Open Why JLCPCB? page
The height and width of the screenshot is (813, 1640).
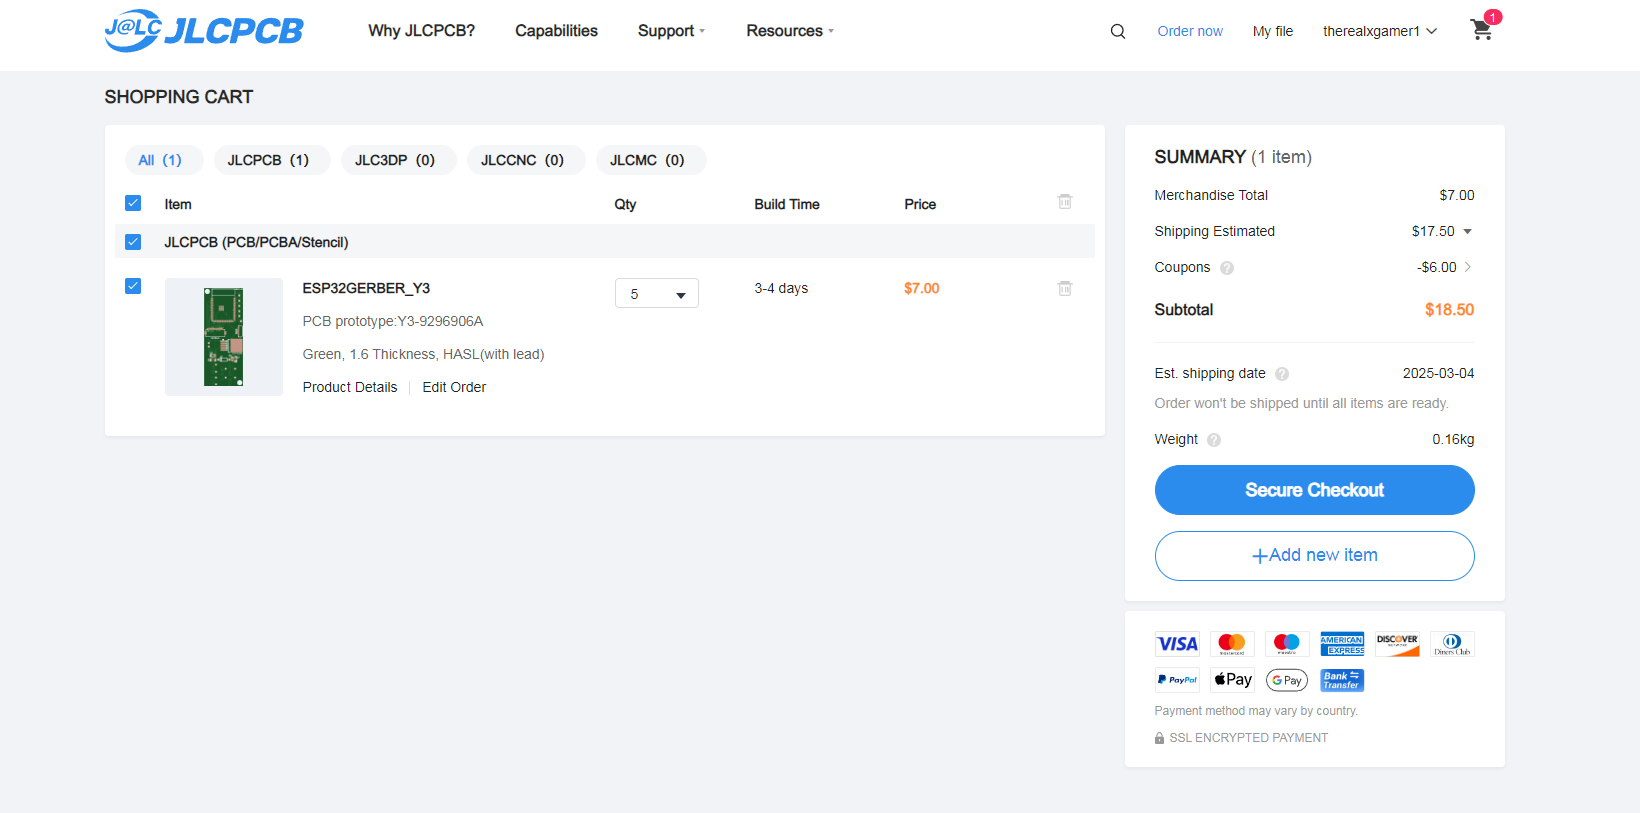tap(421, 31)
